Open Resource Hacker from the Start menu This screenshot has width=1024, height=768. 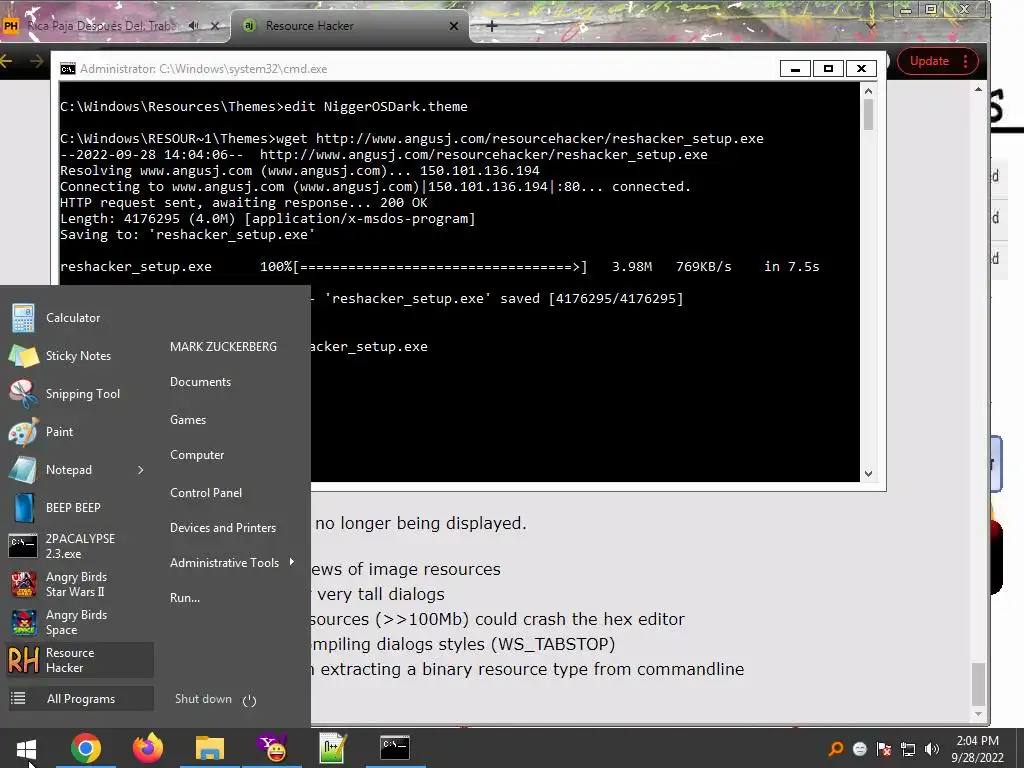(80, 660)
